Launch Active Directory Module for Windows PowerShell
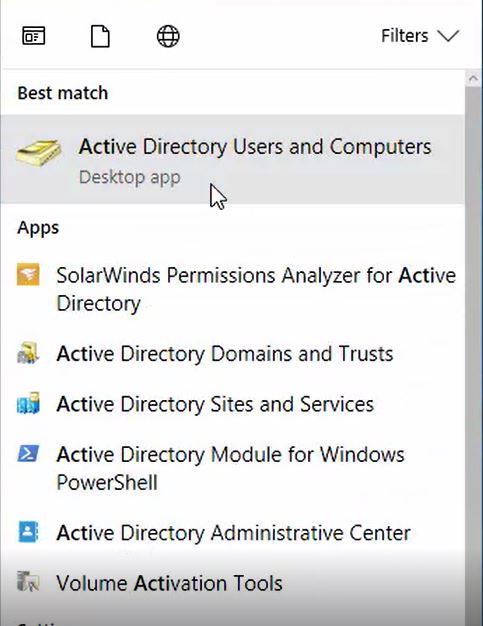The image size is (483, 626). 232,468
